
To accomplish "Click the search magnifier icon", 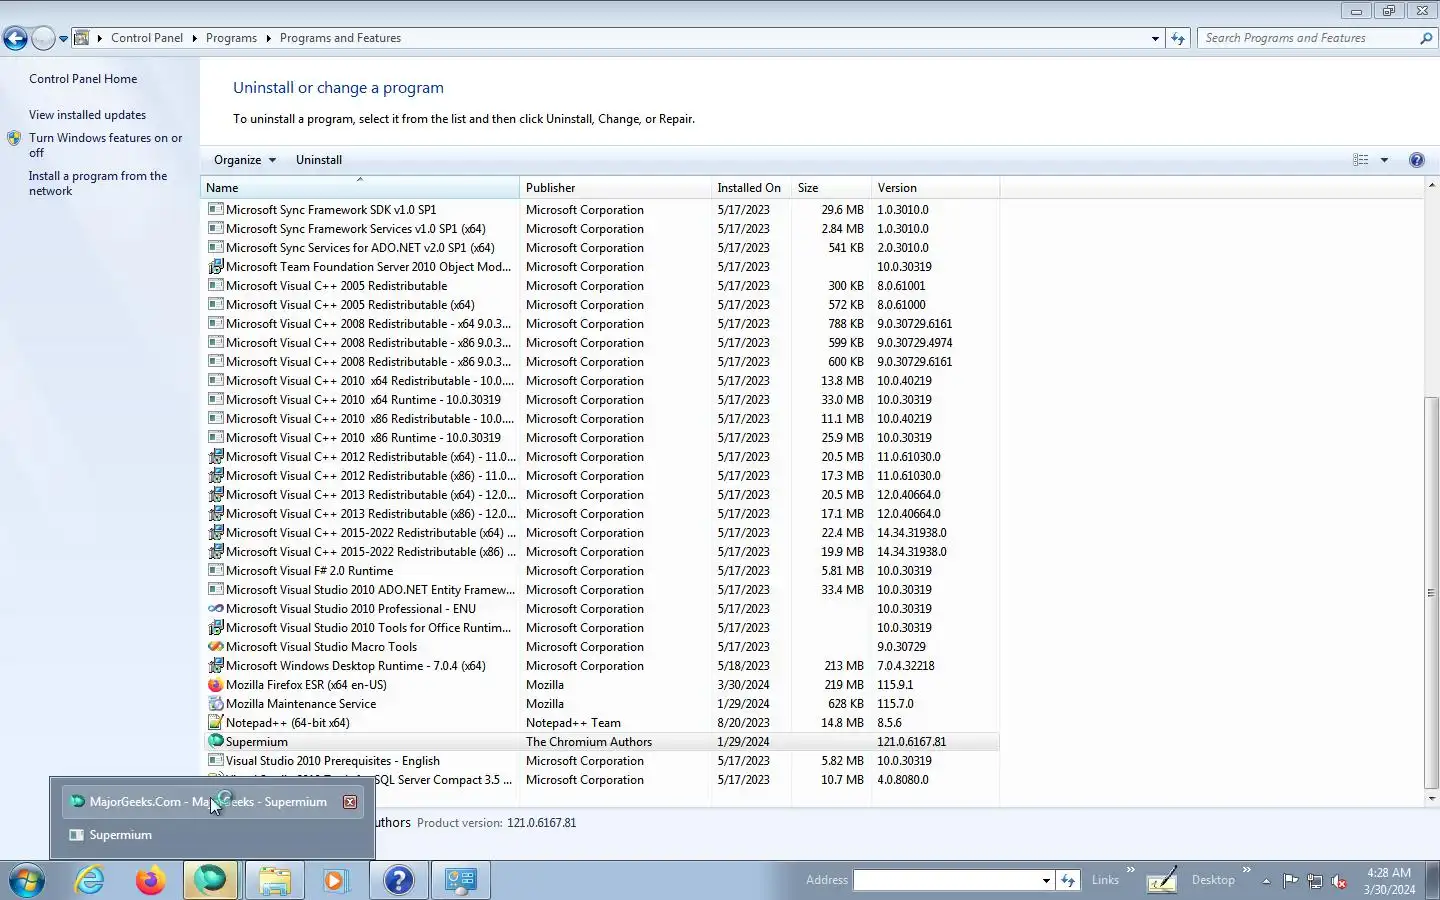I will (1426, 38).
